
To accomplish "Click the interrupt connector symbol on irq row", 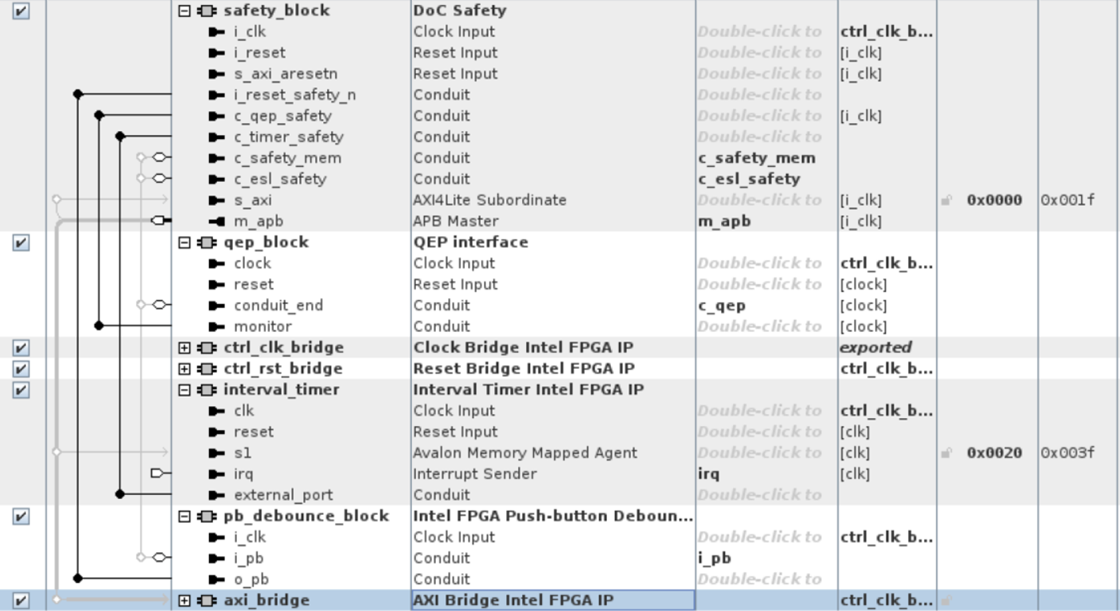I will [159, 473].
